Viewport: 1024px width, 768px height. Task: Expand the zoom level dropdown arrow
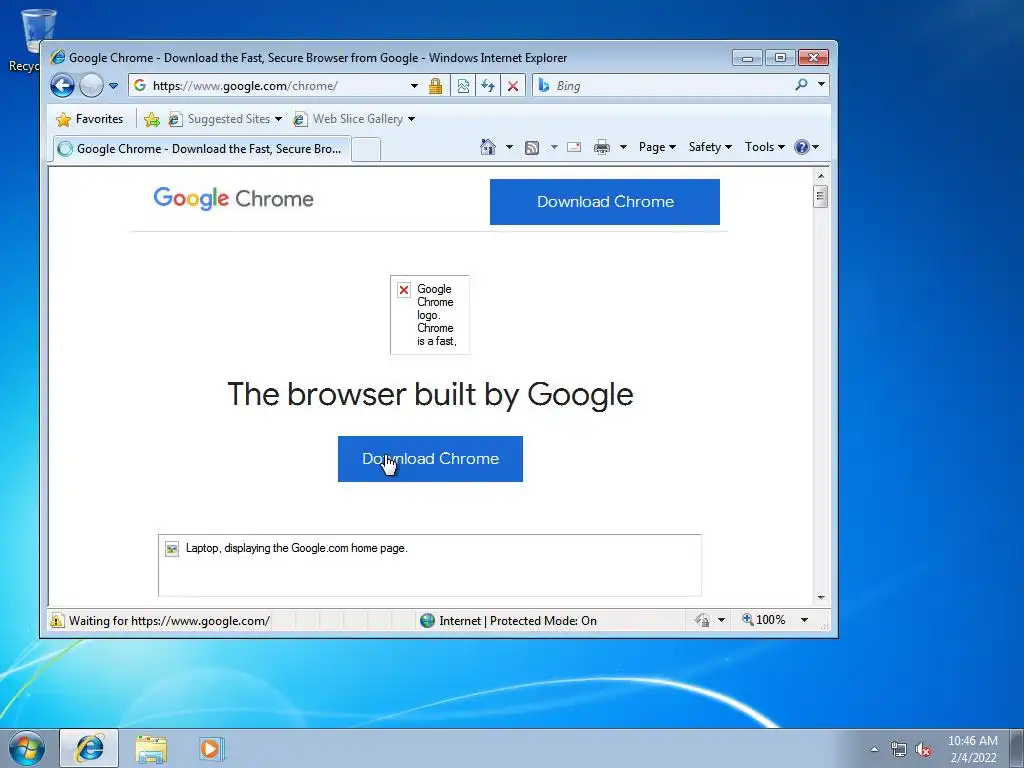point(805,620)
